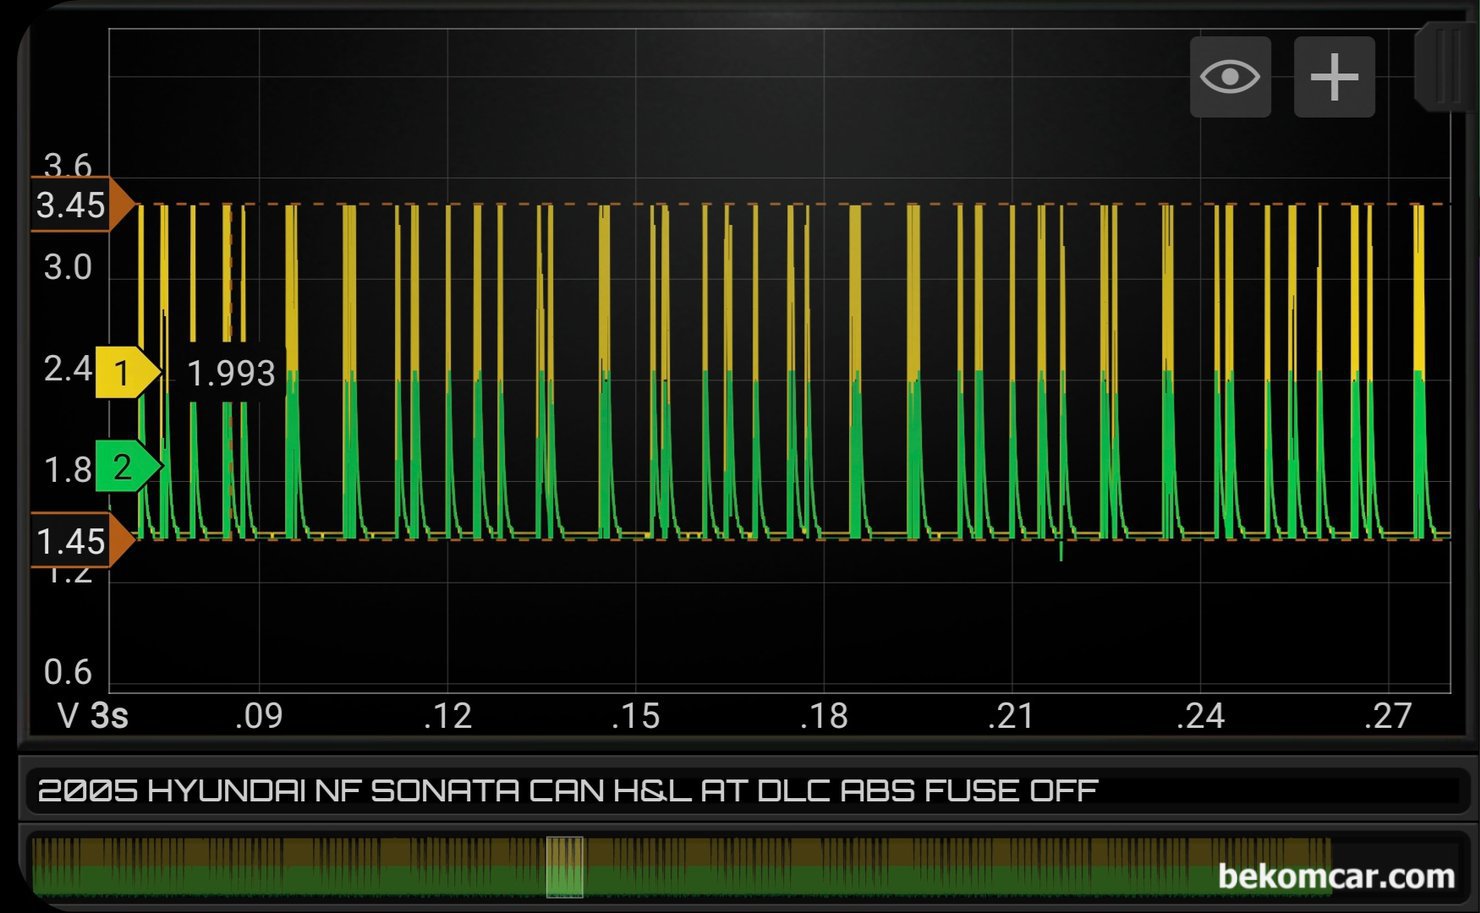Click the 0.6 voltage axis label
This screenshot has width=1480, height=913.
pos(68,672)
